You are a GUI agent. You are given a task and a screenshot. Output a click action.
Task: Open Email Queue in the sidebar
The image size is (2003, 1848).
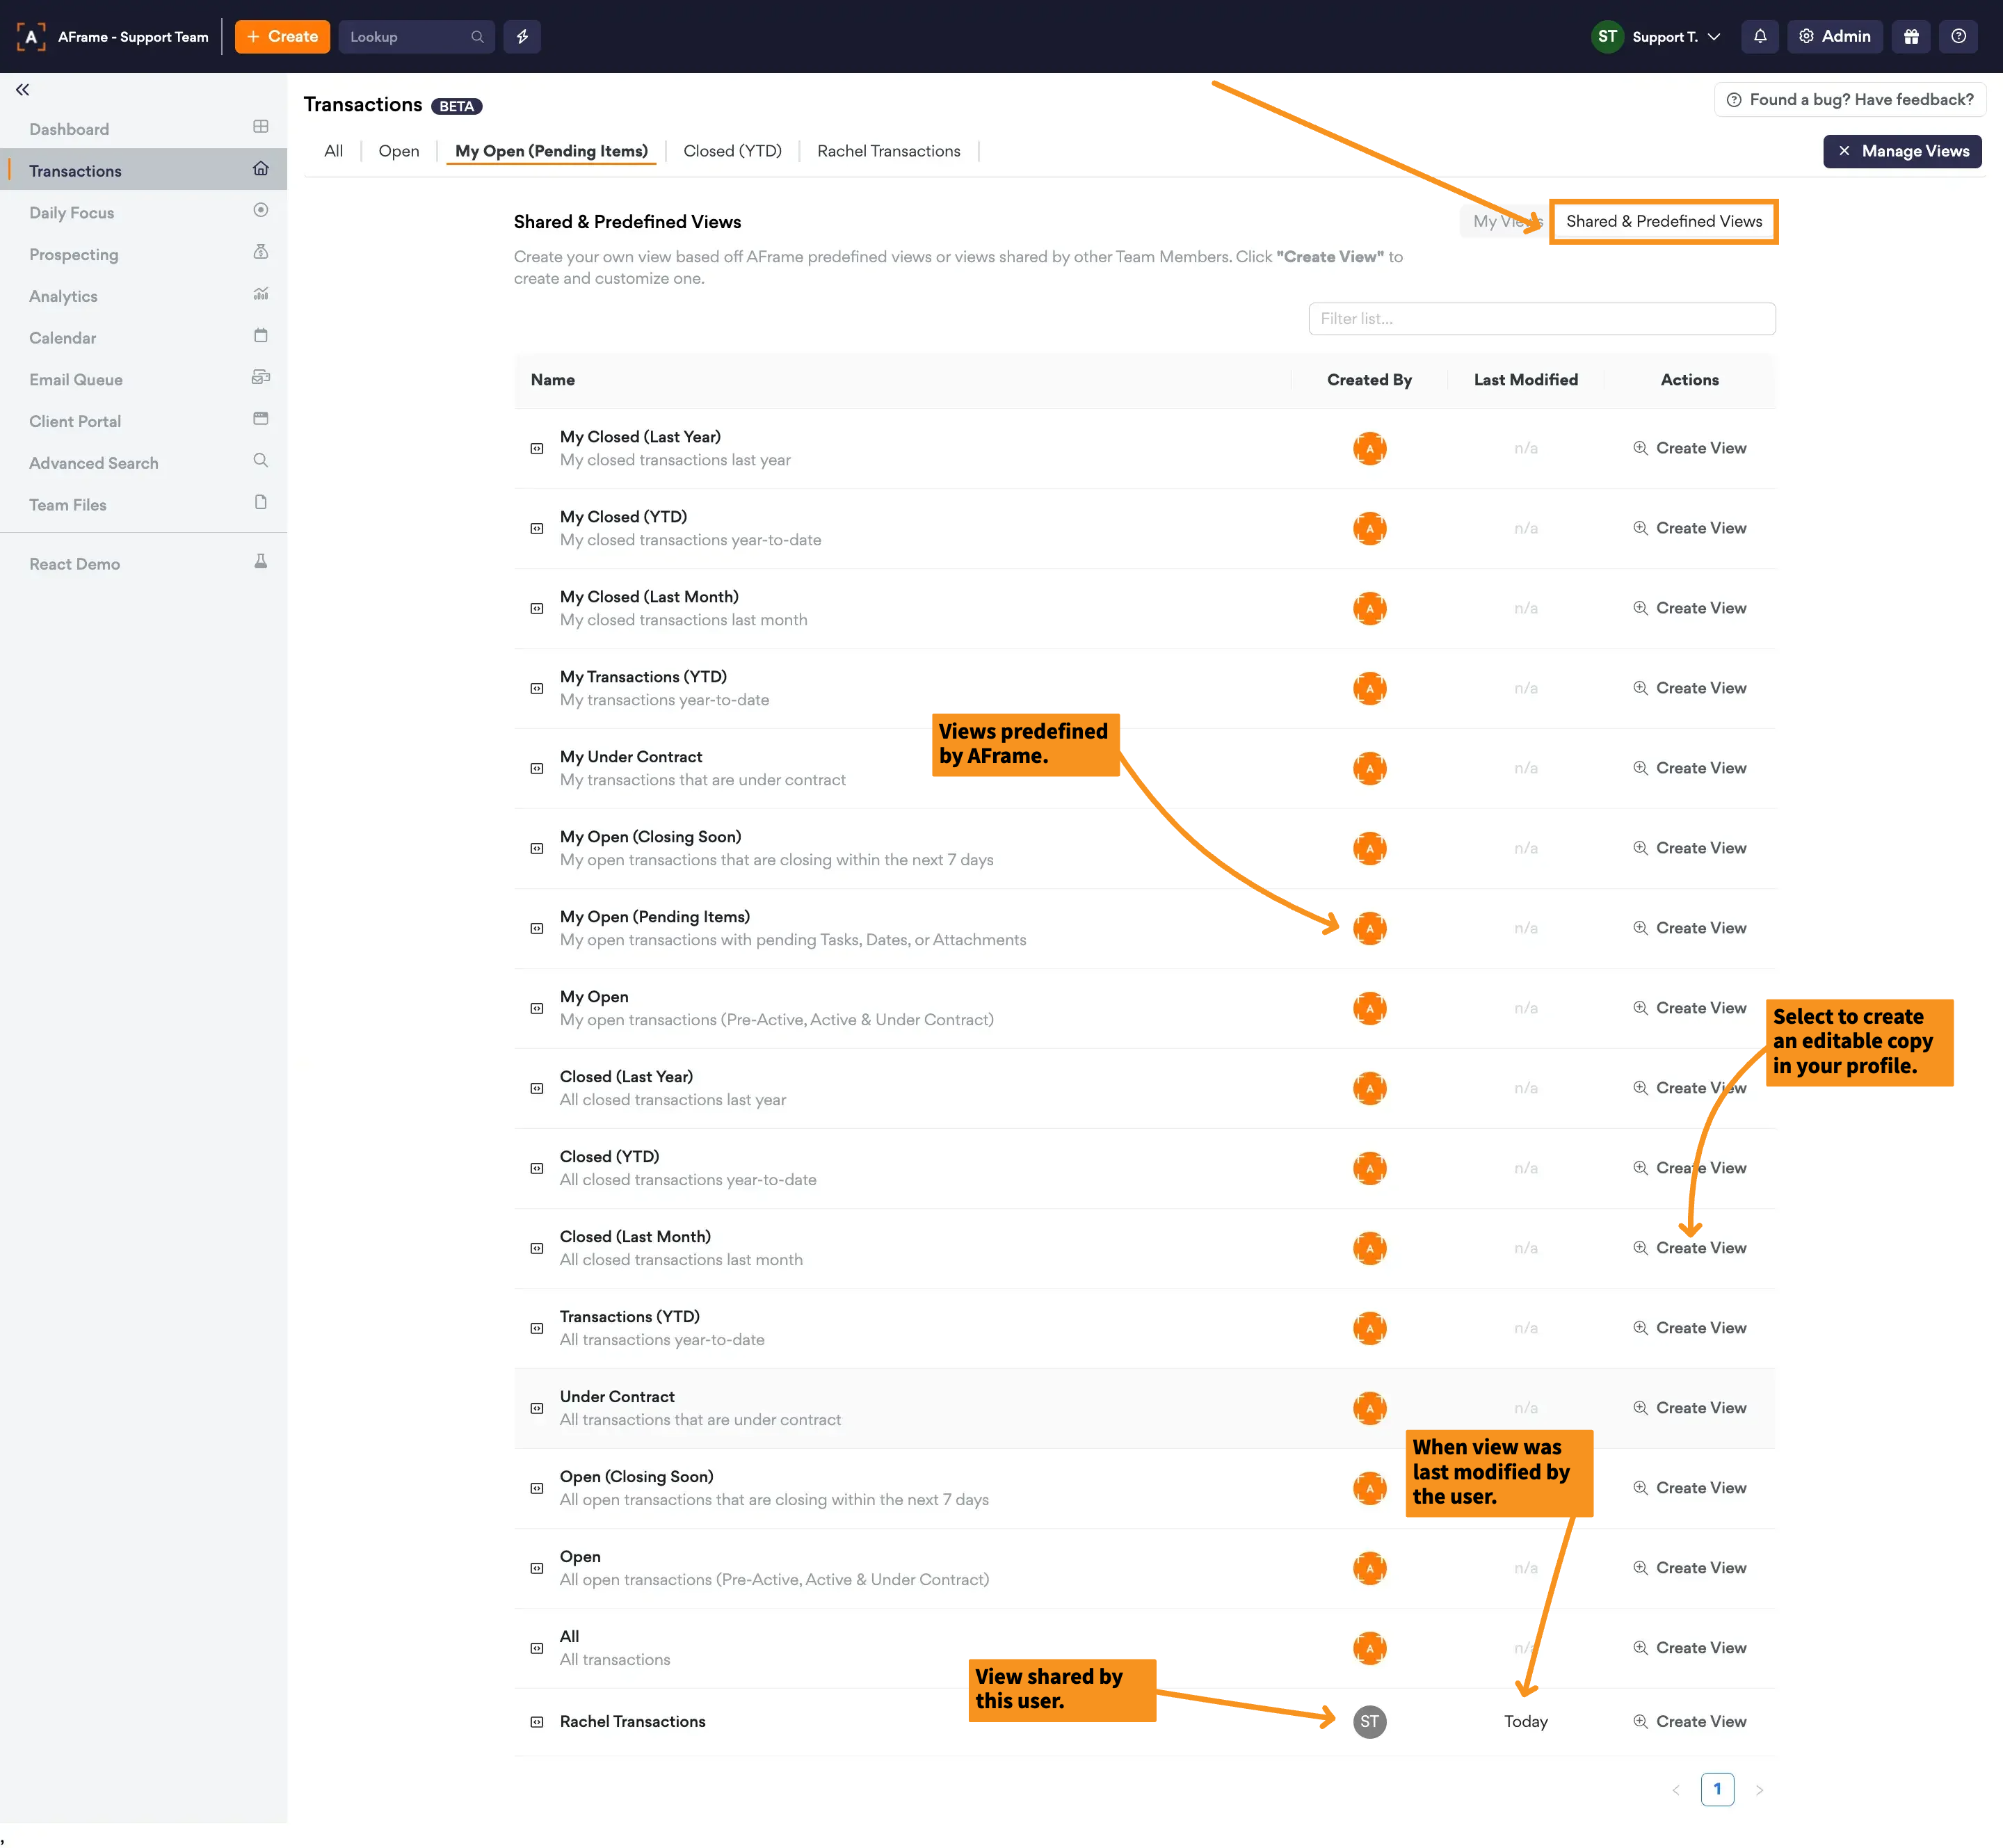76,380
